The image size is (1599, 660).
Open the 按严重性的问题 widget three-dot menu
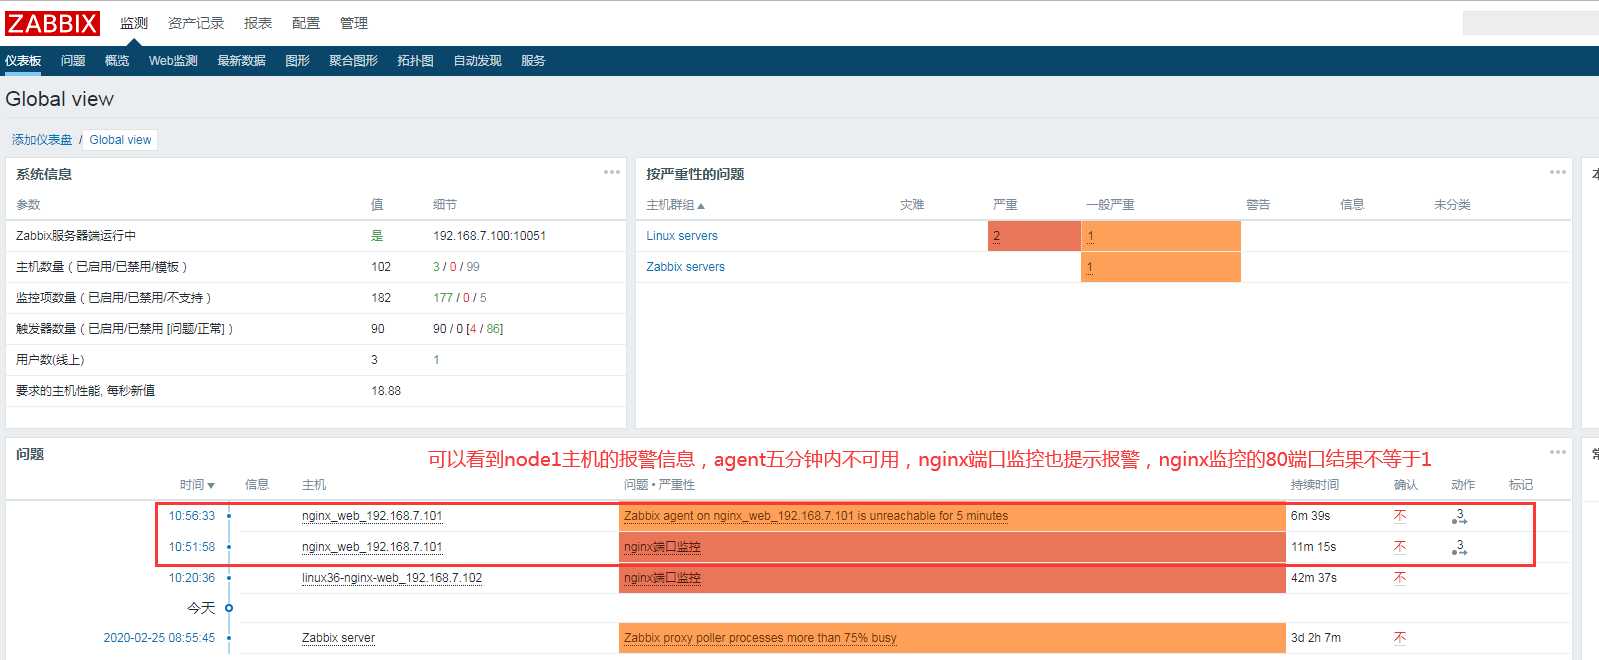[x=1558, y=172]
